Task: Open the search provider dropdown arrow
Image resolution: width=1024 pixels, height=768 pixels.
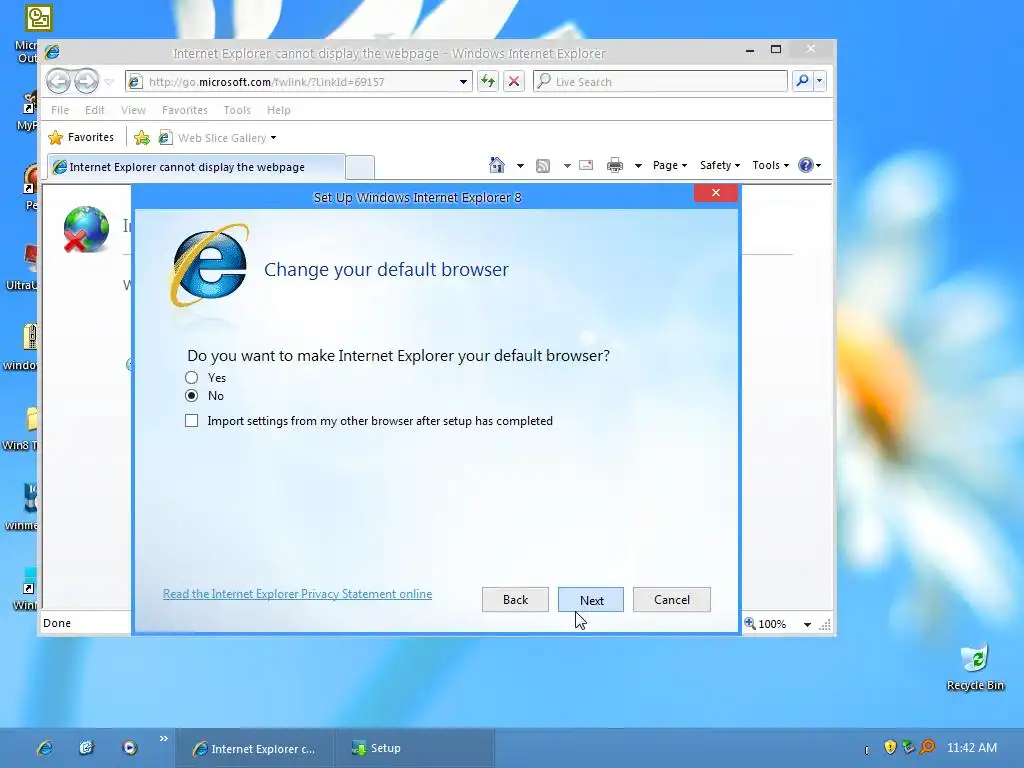Action: (820, 81)
